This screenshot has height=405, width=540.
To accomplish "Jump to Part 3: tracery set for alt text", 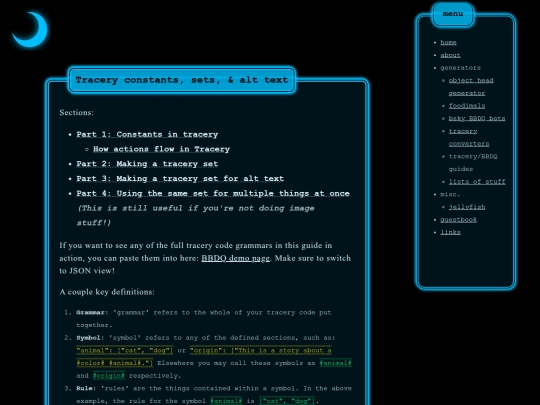I will click(180, 179).
